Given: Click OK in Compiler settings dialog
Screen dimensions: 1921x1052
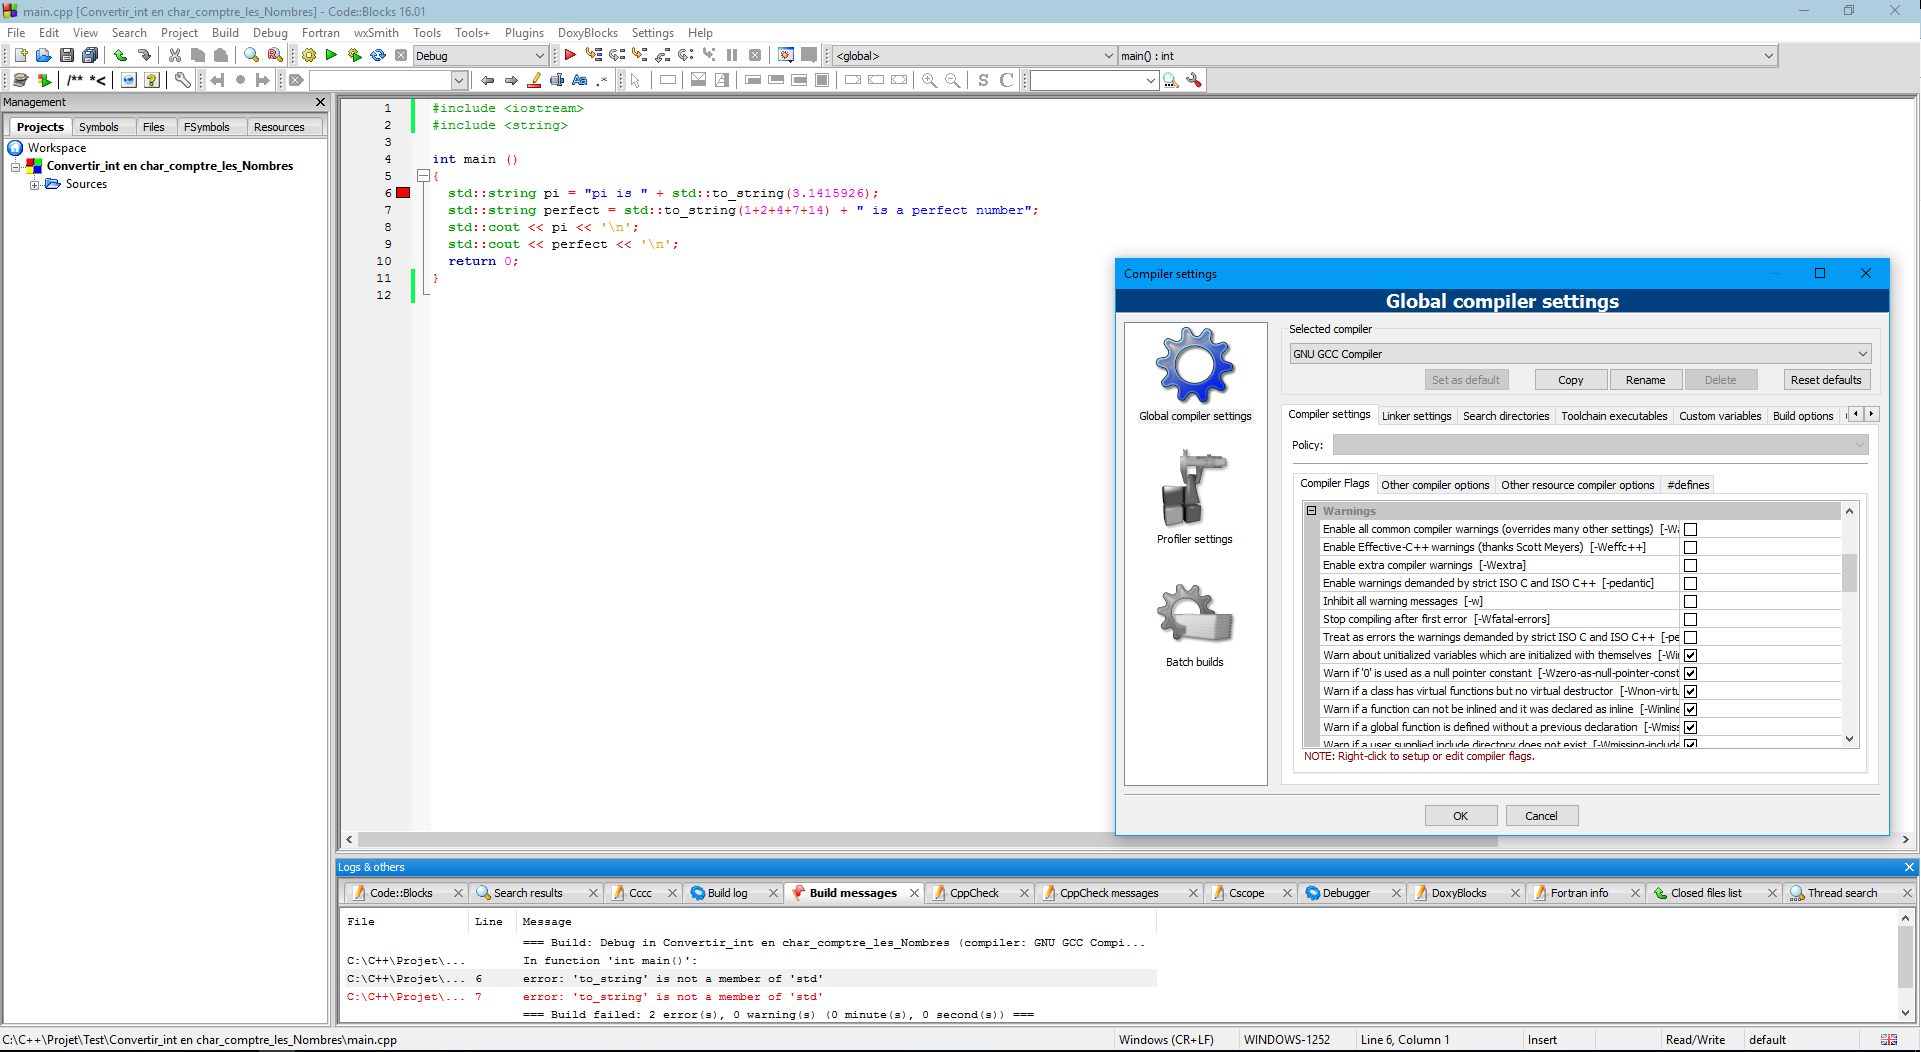Looking at the screenshot, I should (1460, 816).
